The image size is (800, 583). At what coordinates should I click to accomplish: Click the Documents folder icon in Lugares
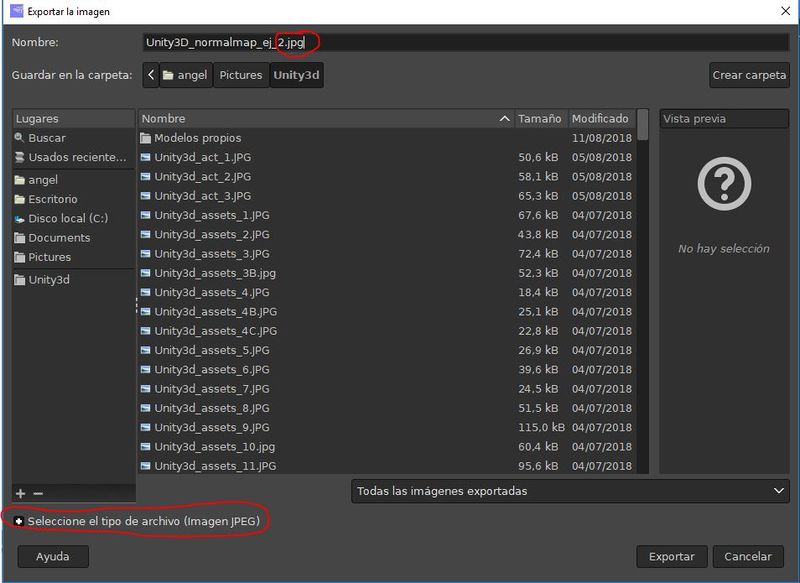click(19, 238)
